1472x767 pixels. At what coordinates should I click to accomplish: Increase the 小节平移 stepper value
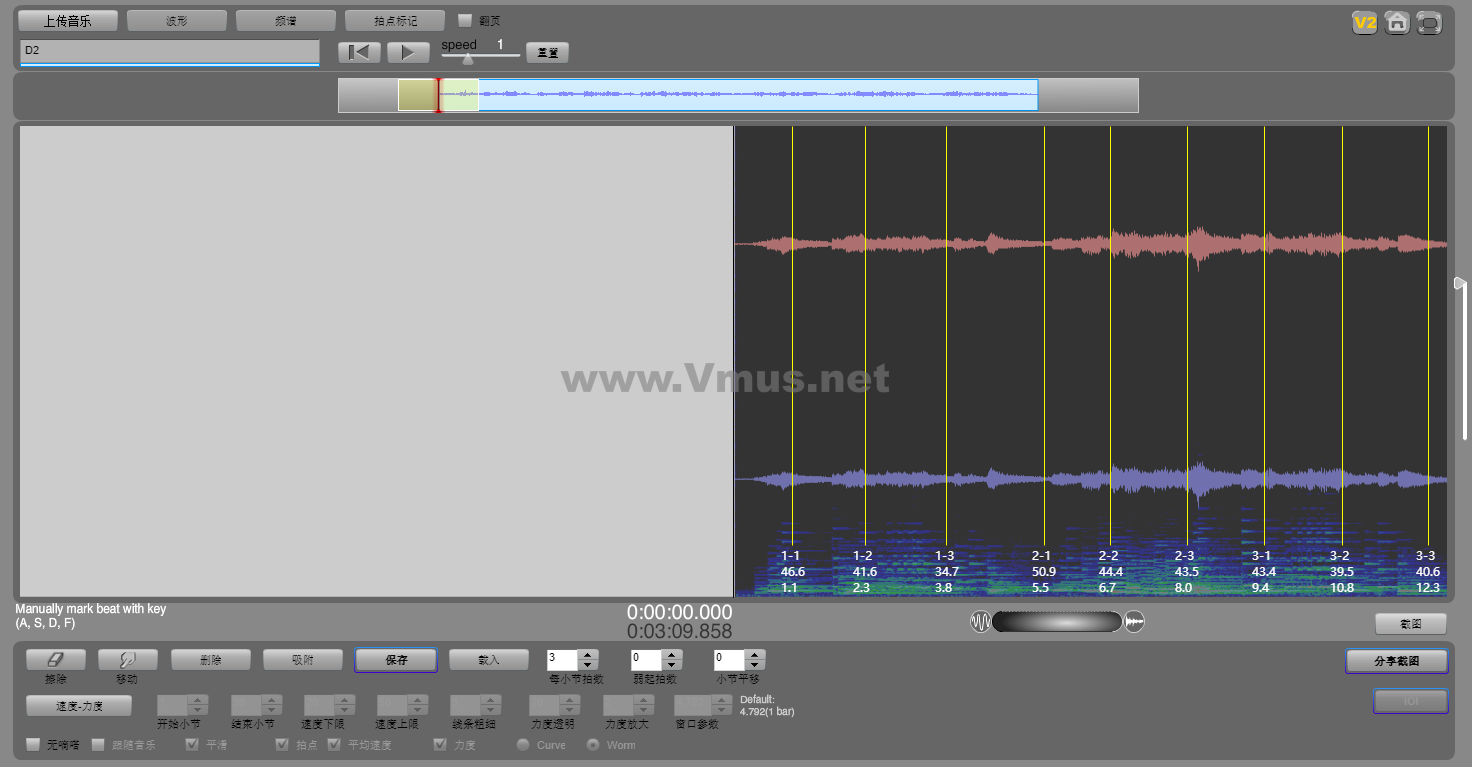[754, 655]
